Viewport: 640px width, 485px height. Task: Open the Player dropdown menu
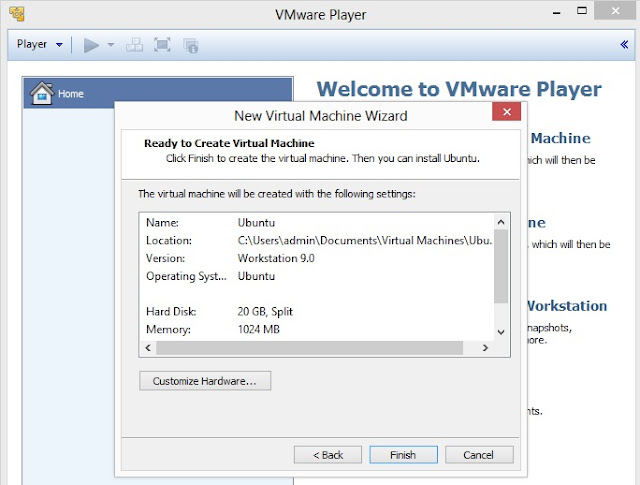click(40, 44)
